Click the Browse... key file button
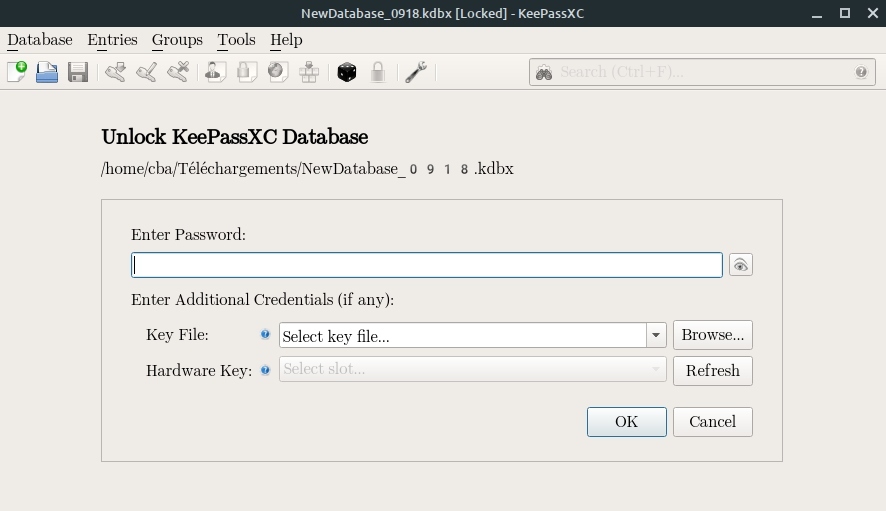The image size is (886, 511). 712,335
